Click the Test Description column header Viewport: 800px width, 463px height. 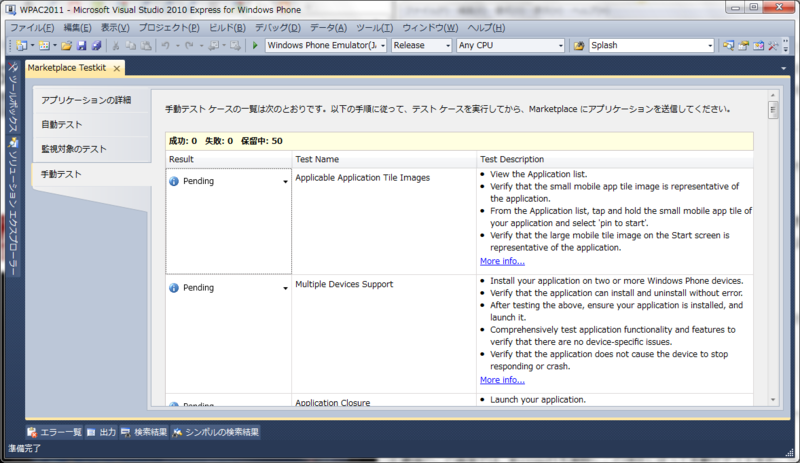pyautogui.click(x=615, y=159)
